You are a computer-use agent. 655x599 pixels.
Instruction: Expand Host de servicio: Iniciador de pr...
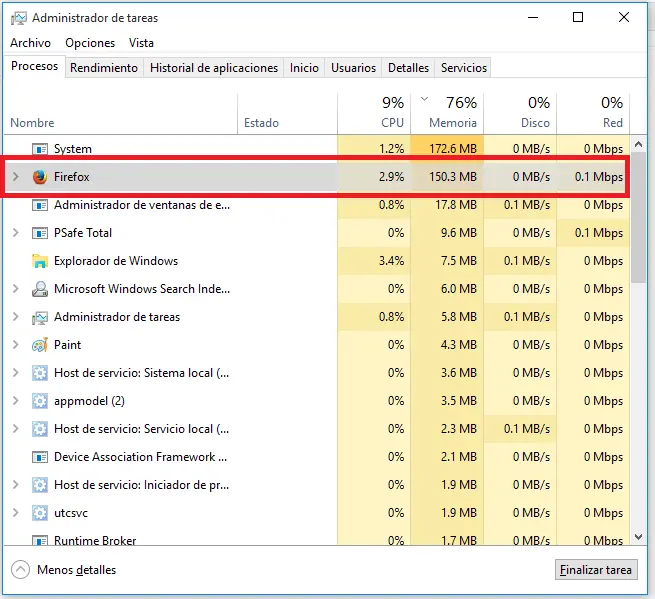click(16, 485)
